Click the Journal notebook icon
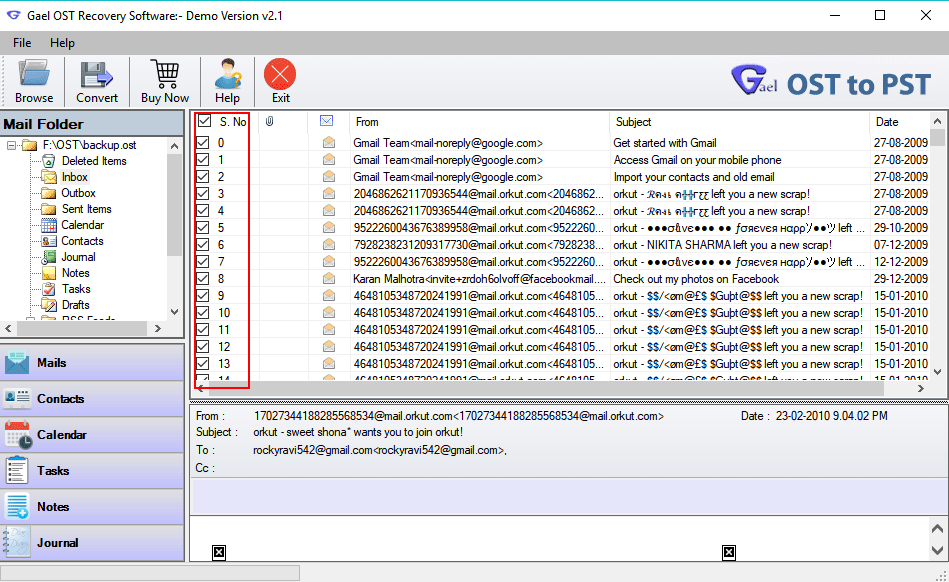 tap(16, 542)
